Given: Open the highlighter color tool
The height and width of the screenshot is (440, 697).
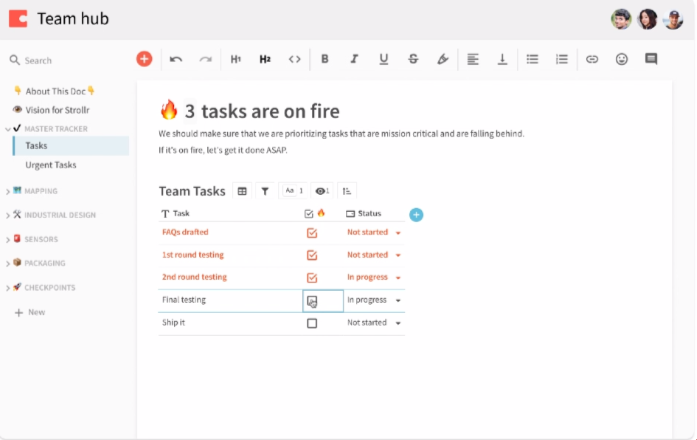Looking at the screenshot, I should [443, 59].
